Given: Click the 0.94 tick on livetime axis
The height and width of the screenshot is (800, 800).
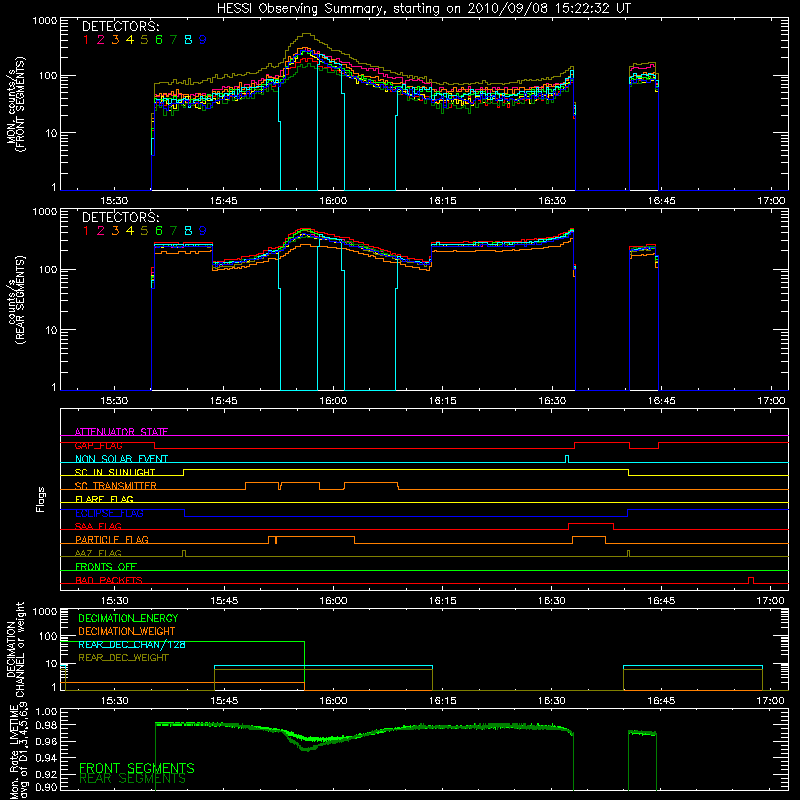Looking at the screenshot, I should coord(47,758).
